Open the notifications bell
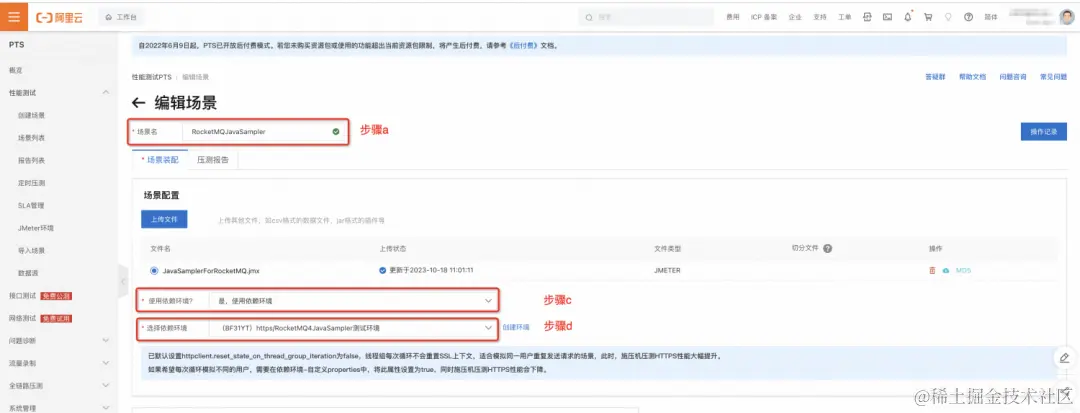This screenshot has width=1080, height=413. tap(908, 17)
